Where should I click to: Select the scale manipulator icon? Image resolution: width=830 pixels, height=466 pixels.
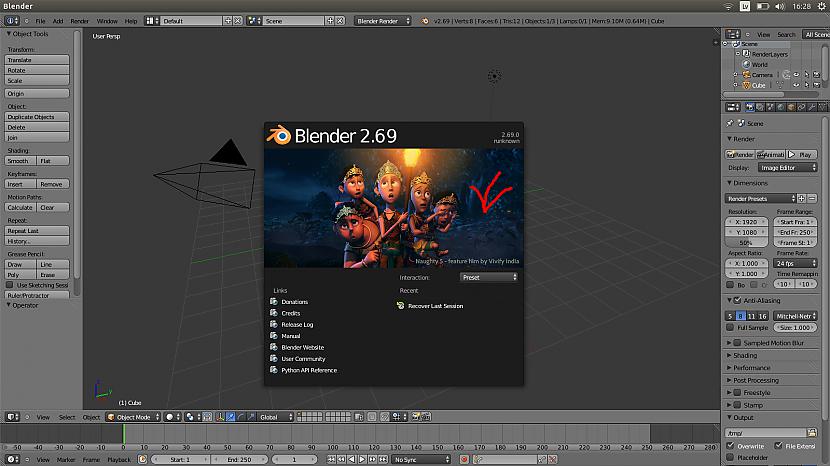point(251,417)
